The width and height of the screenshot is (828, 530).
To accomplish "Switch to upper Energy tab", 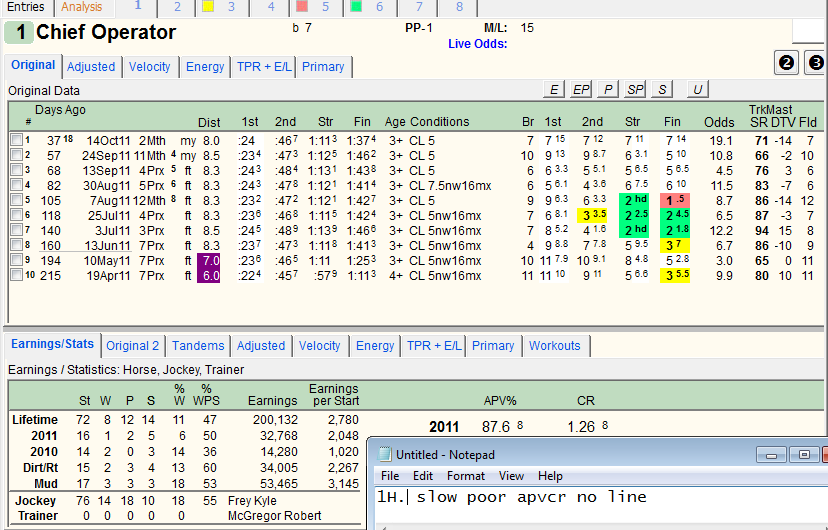I will (205, 67).
